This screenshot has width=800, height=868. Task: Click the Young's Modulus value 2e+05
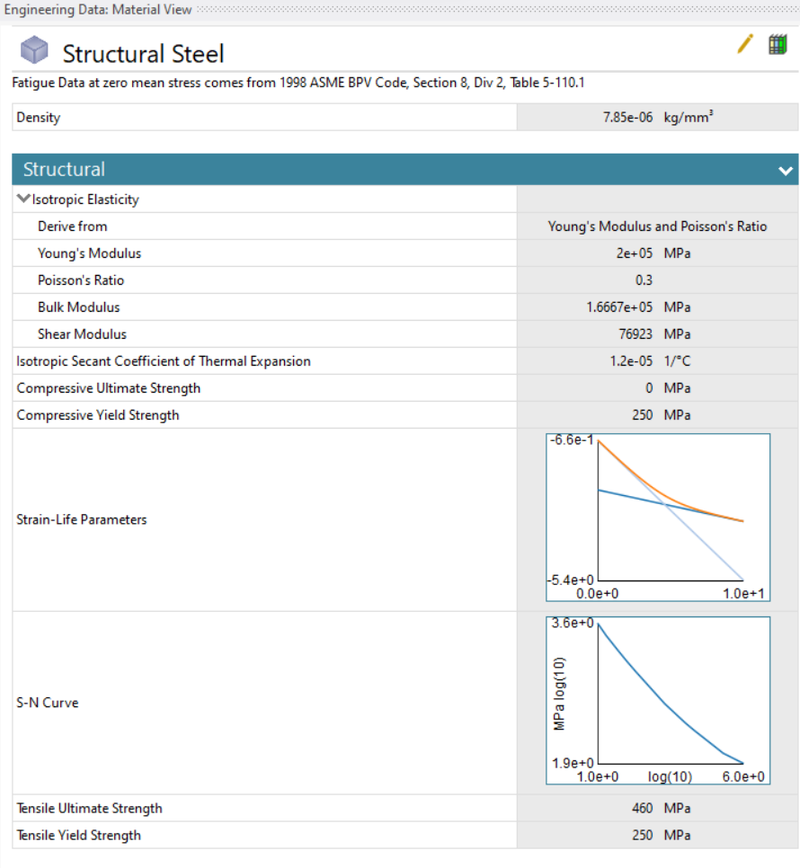(x=634, y=254)
